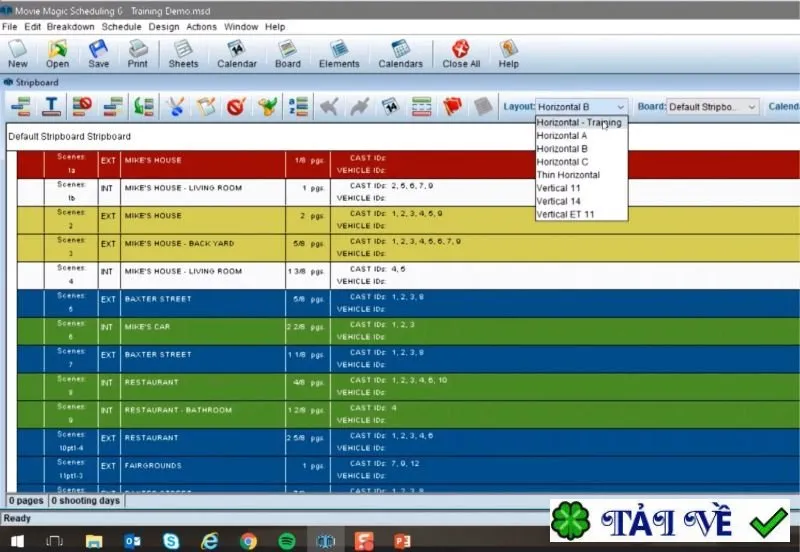
Task: Click the A-Z sort strips icon
Action: click(298, 107)
